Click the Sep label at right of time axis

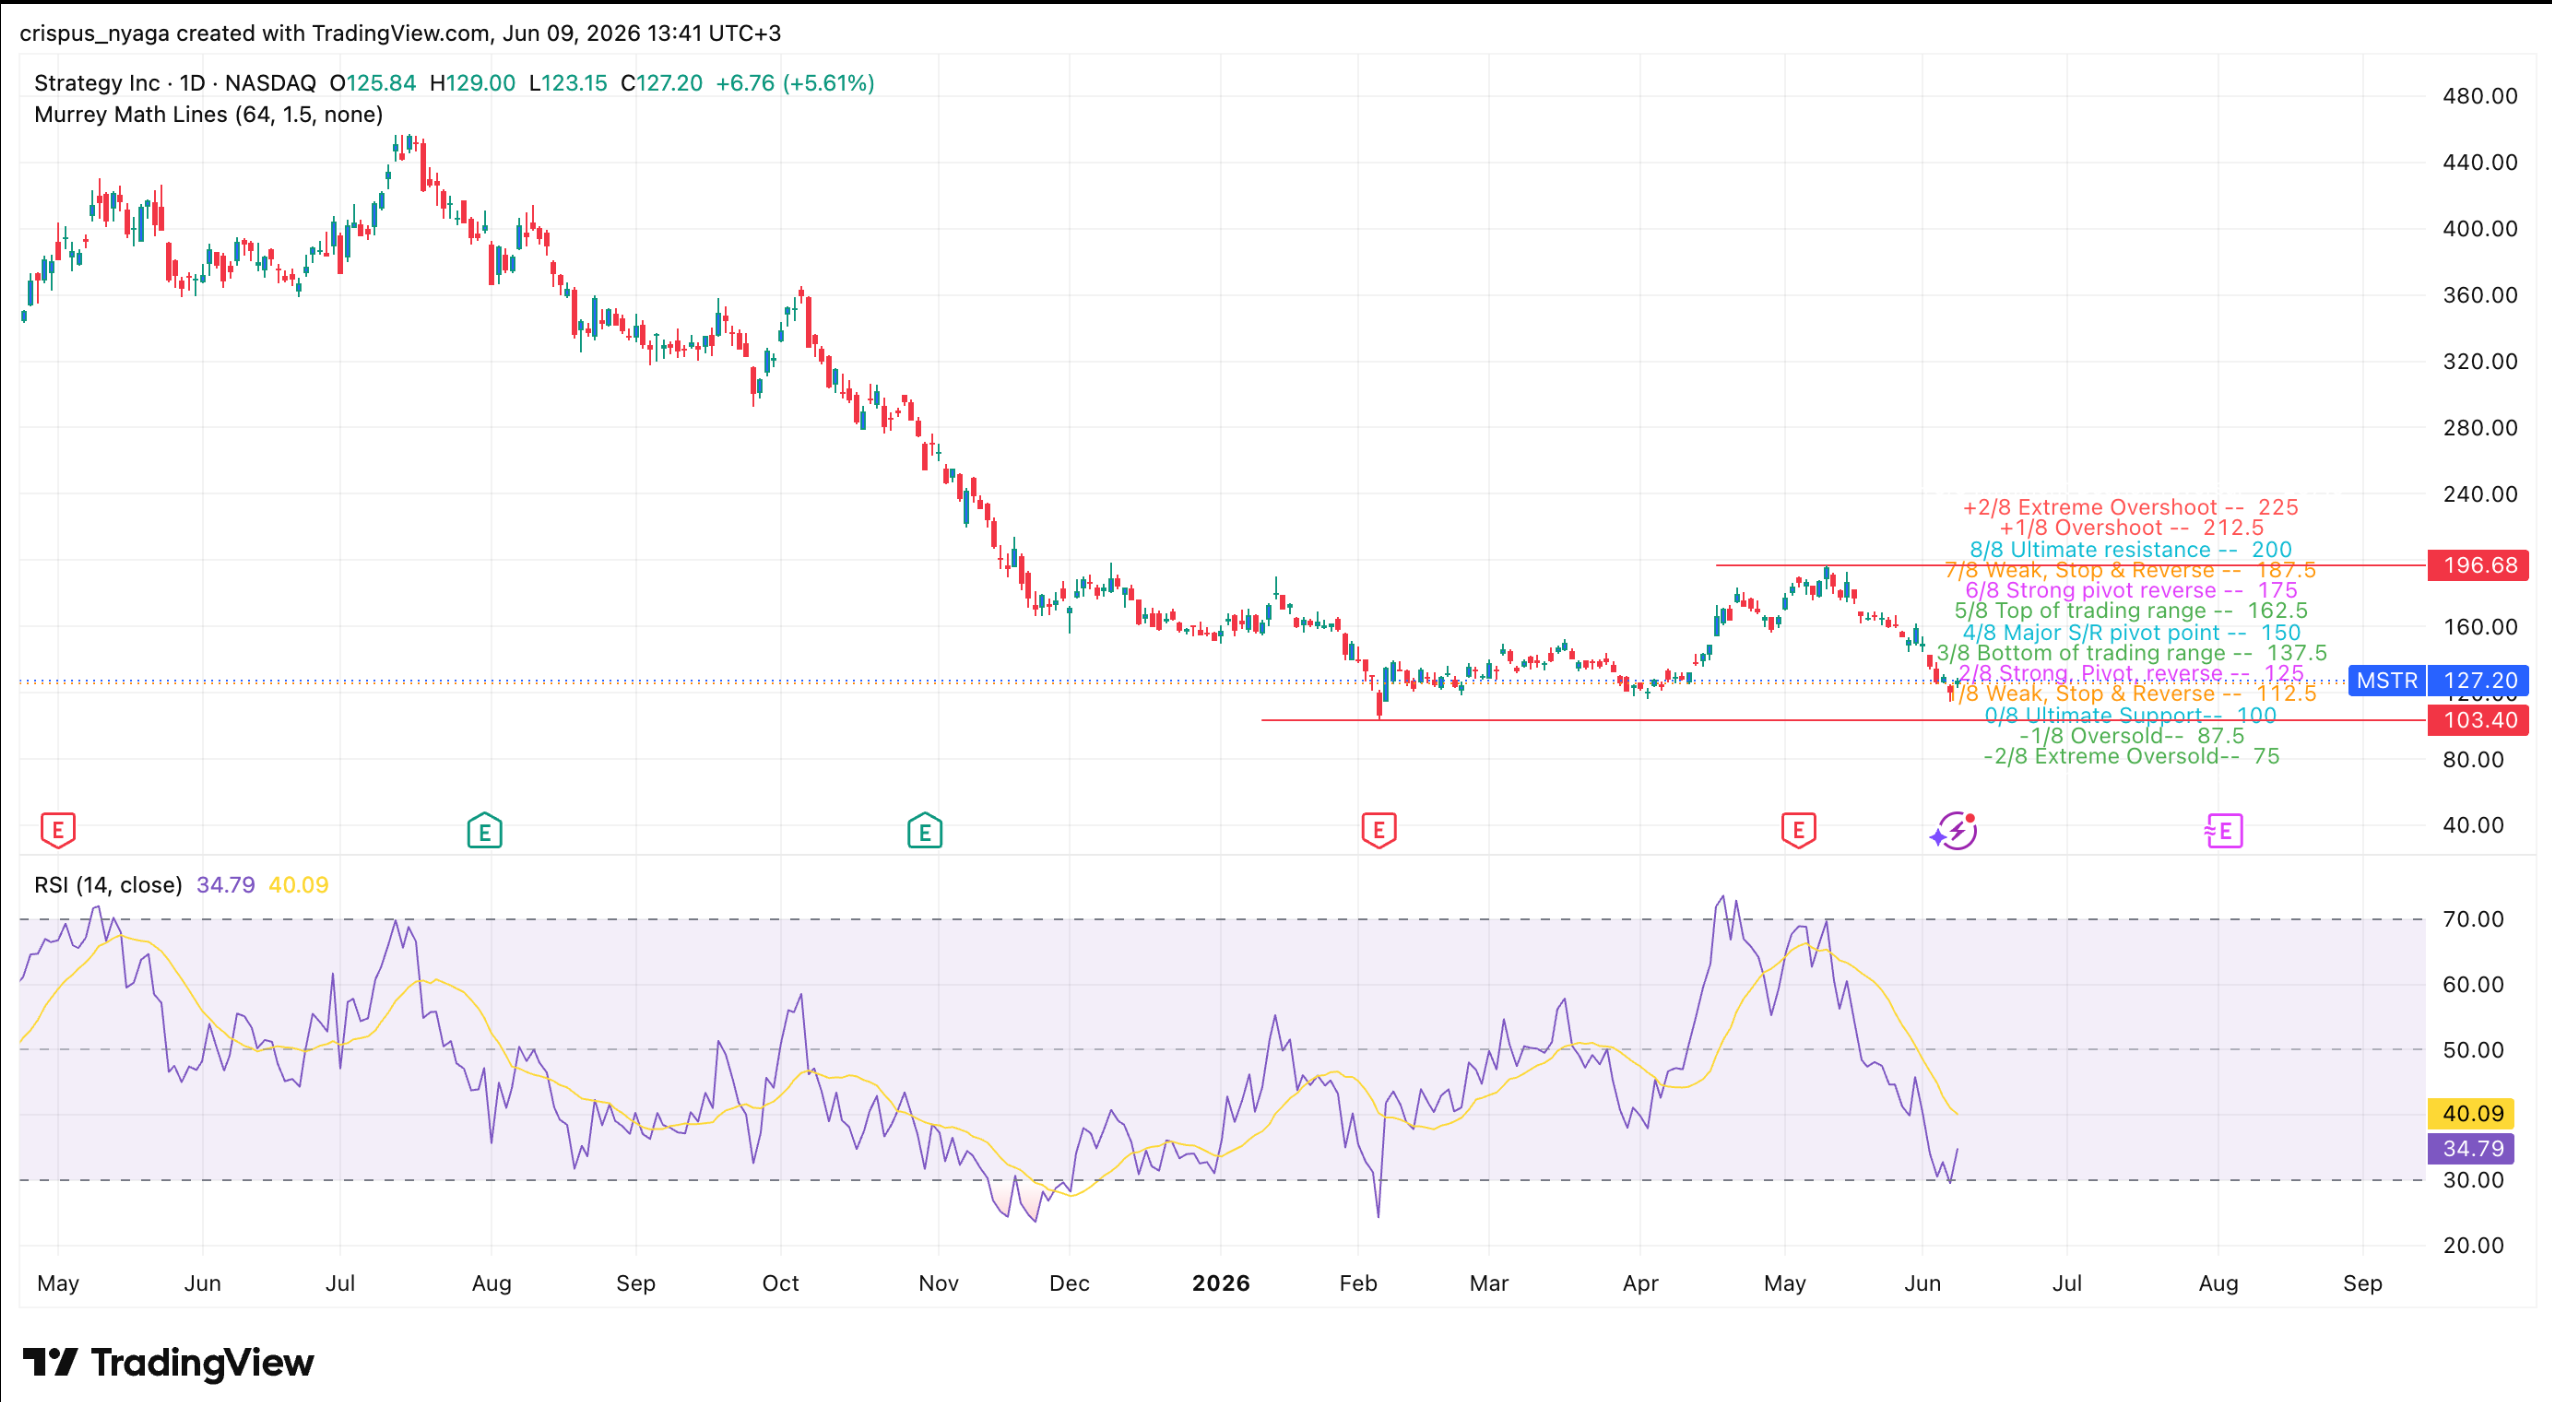2362,1283
